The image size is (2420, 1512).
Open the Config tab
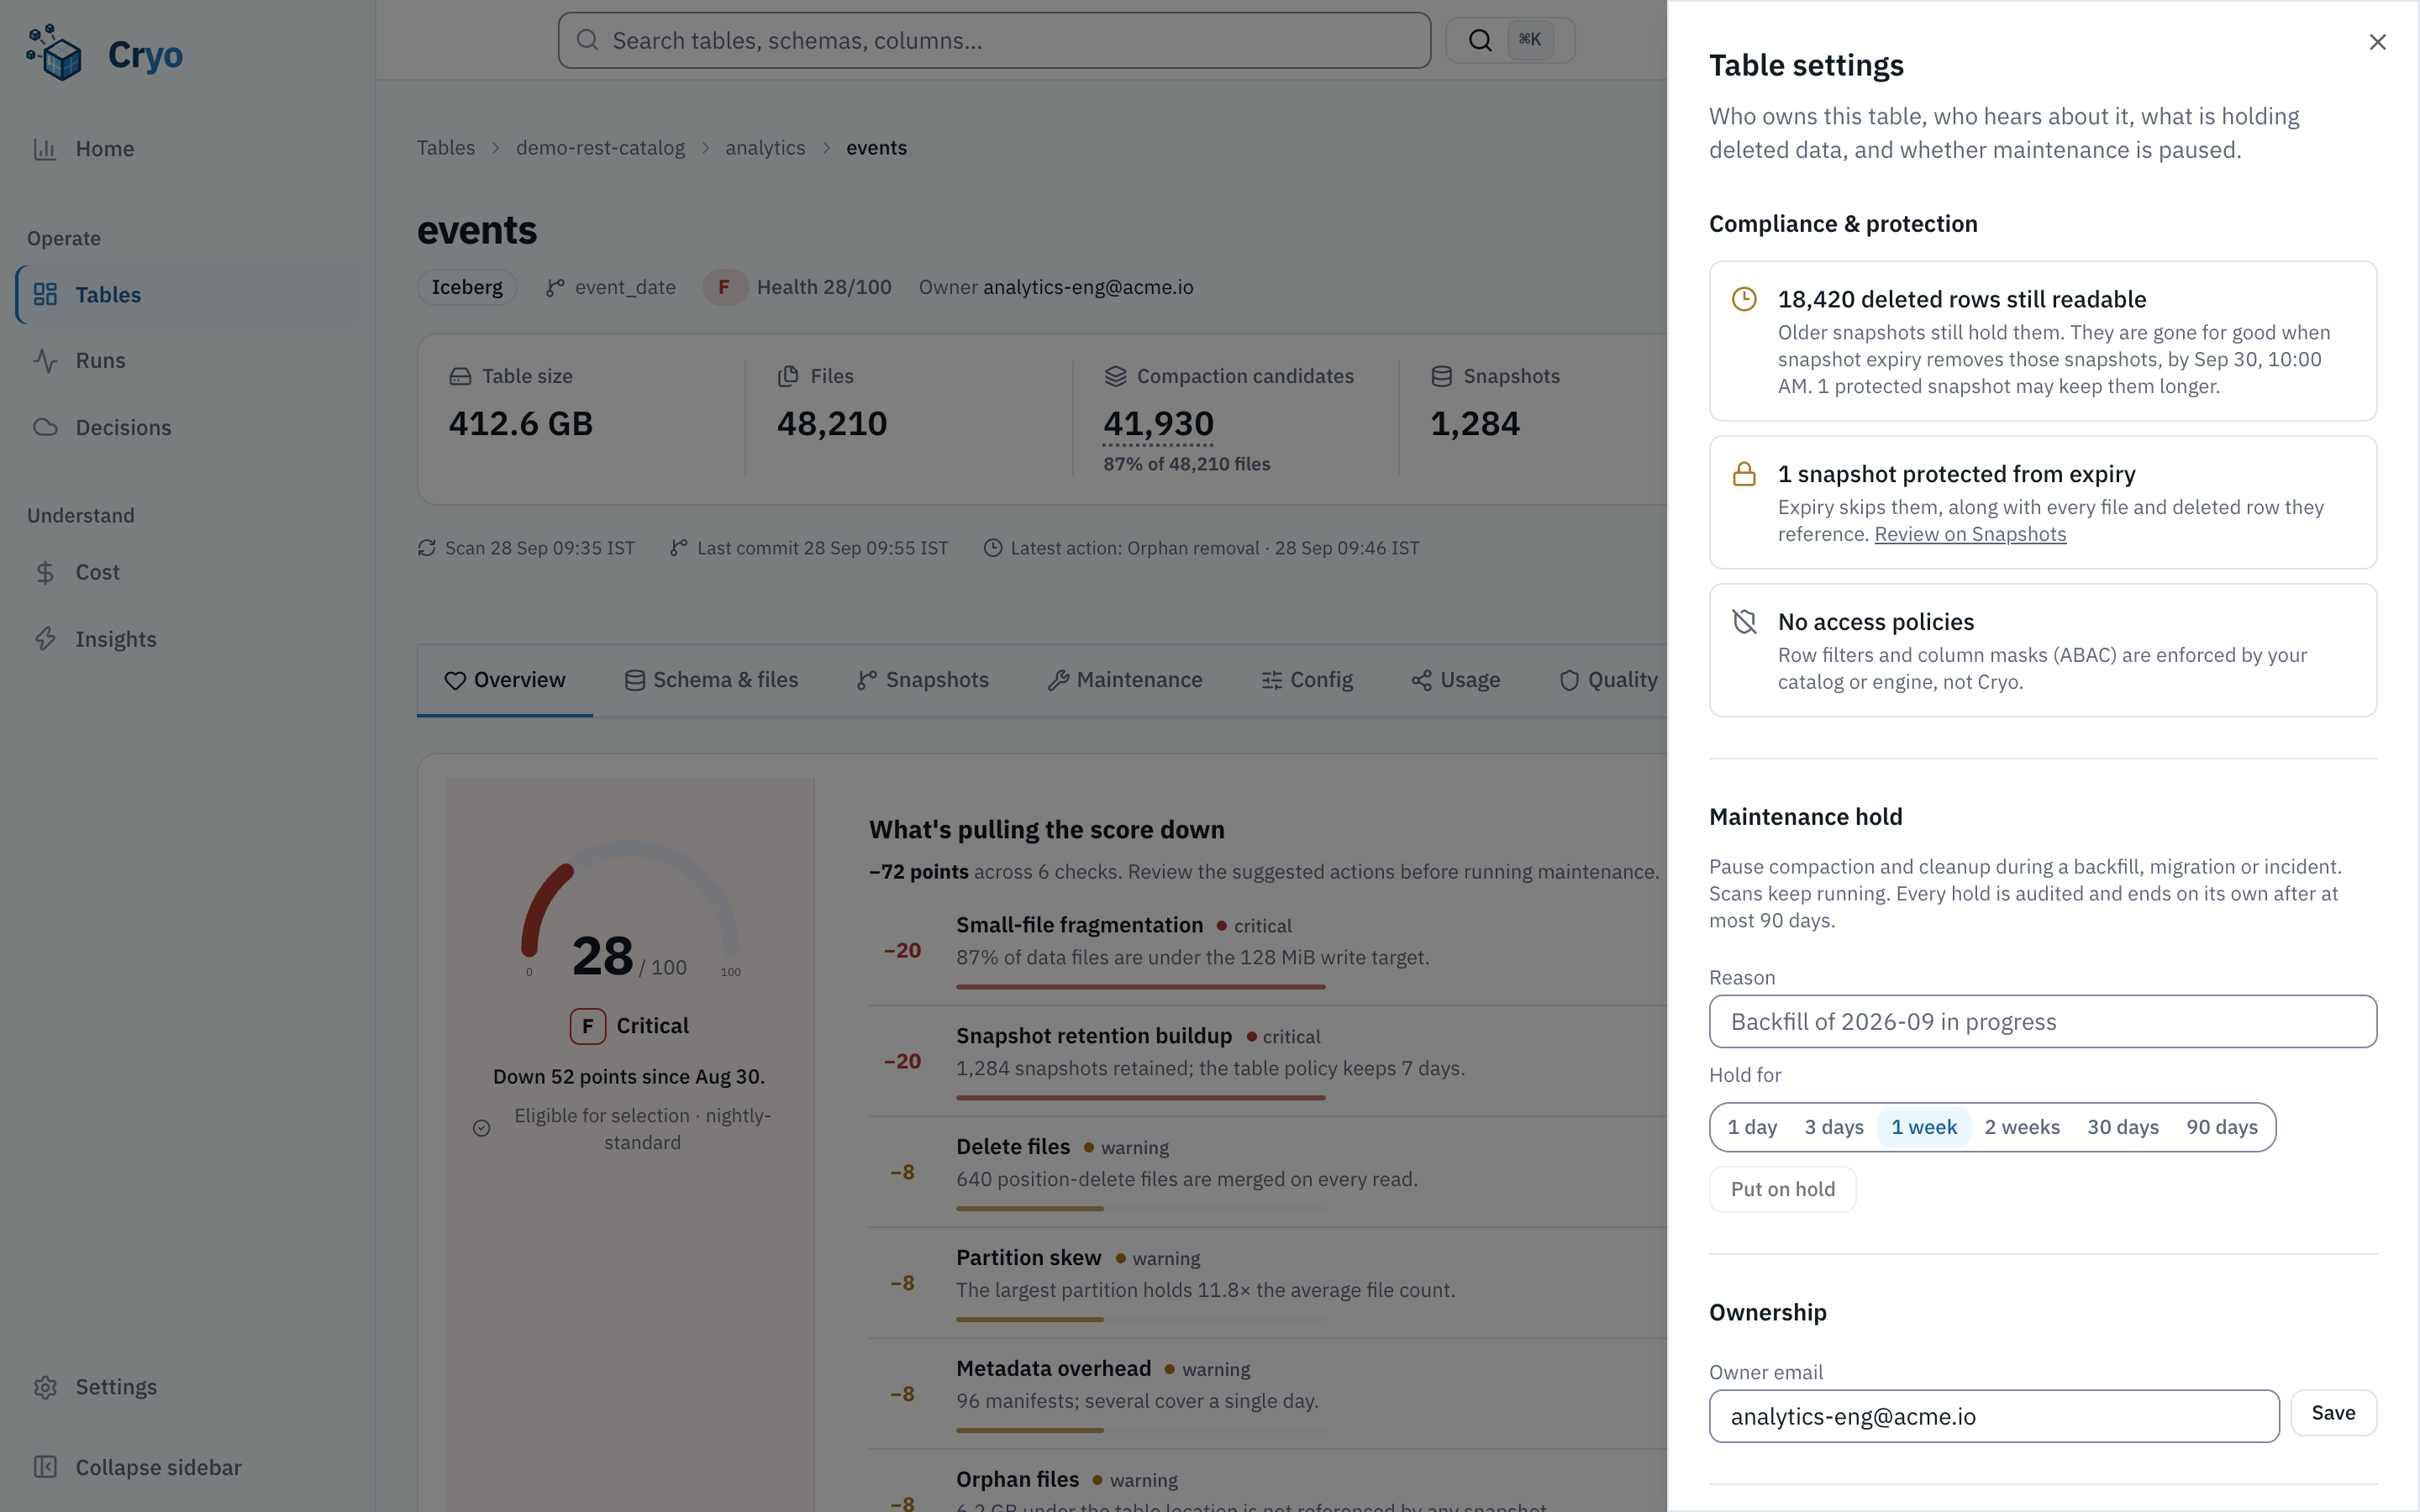[x=1307, y=680]
